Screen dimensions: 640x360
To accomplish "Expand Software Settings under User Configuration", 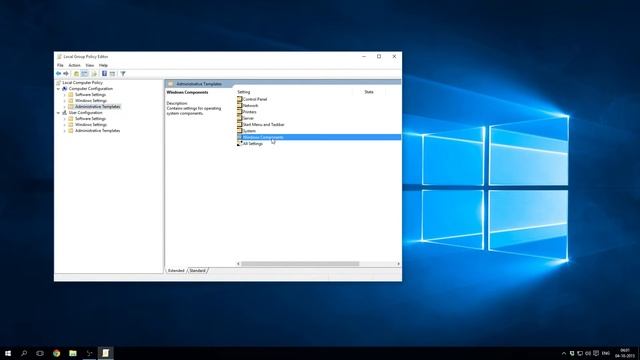I will click(64, 119).
